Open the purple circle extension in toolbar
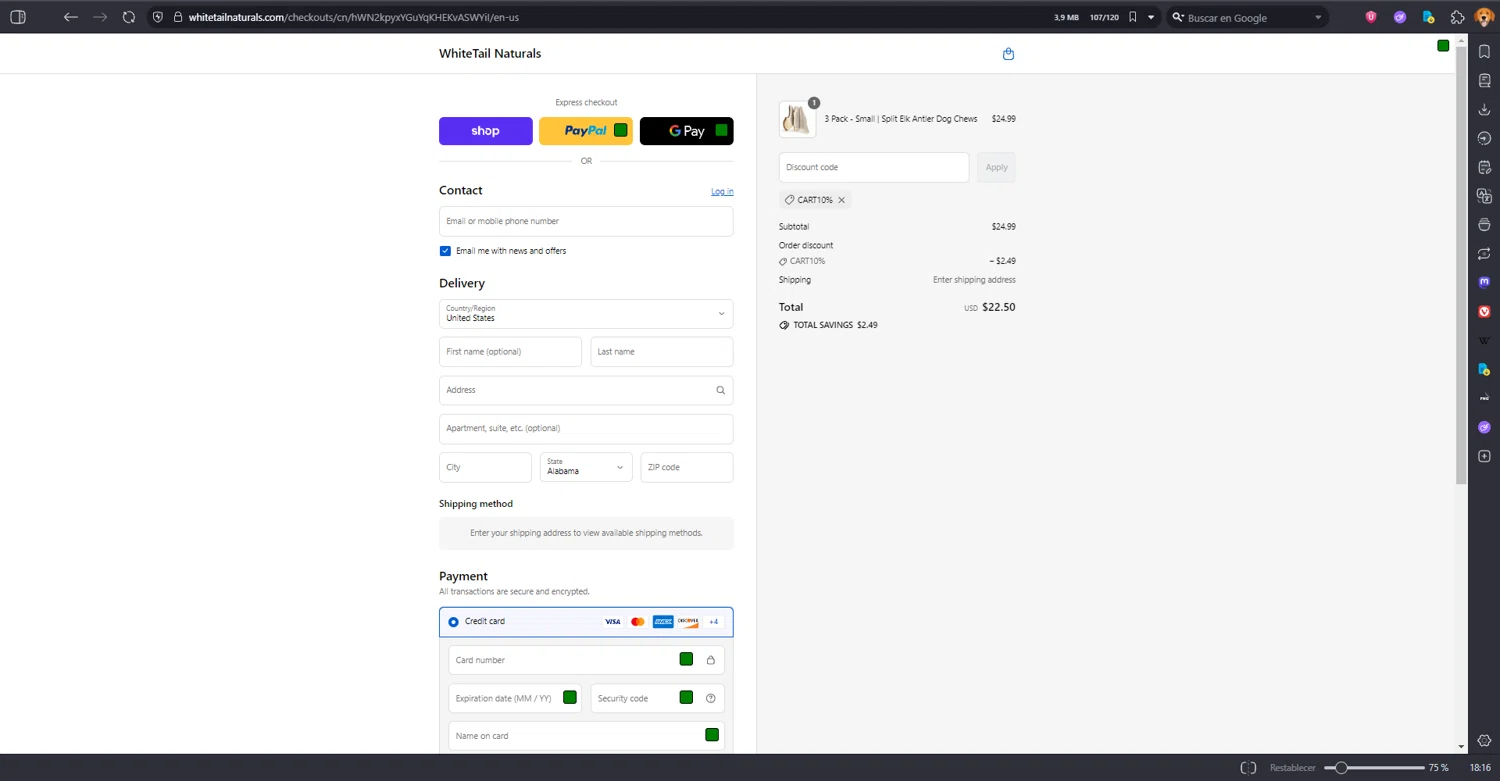This screenshot has width=1500, height=781. coord(1400,17)
